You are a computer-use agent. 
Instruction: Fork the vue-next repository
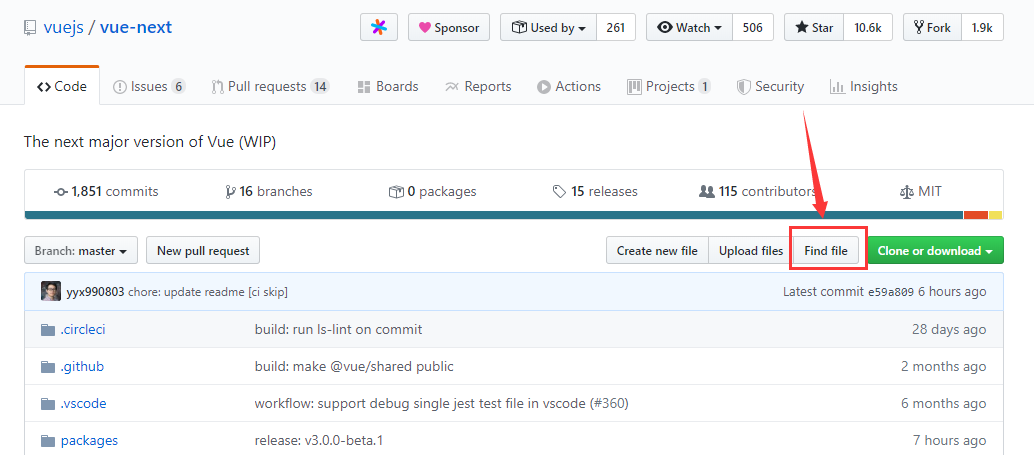pyautogui.click(x=932, y=28)
